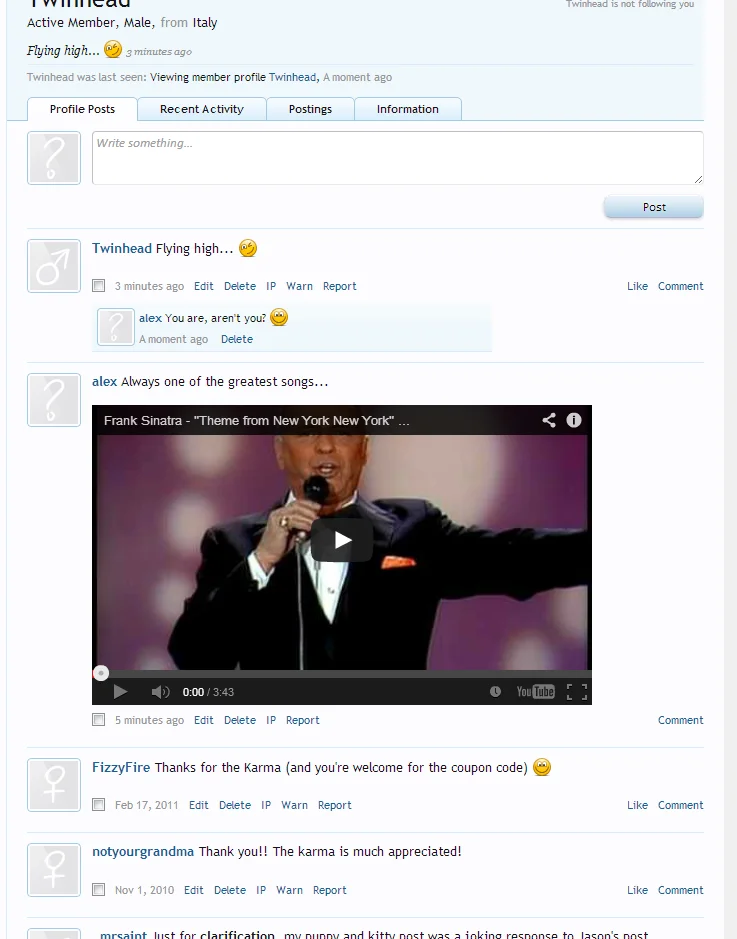737x939 pixels.
Task: Open the Recent Activity tab
Action: (202, 109)
